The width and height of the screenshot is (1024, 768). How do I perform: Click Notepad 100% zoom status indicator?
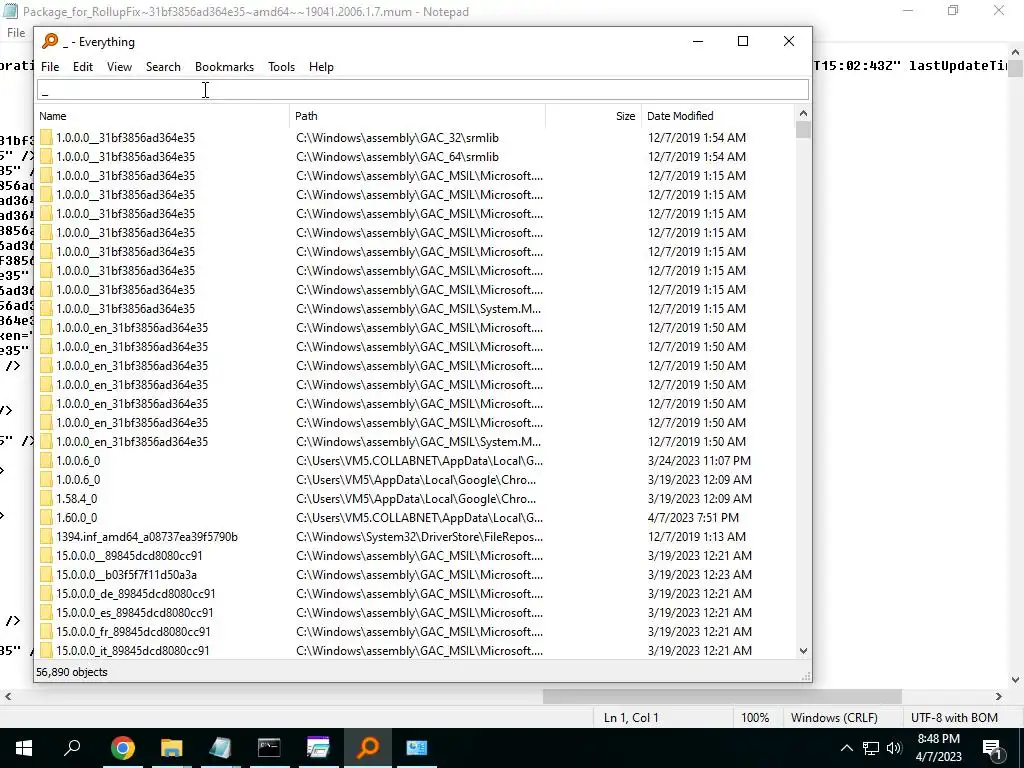pyautogui.click(x=755, y=718)
